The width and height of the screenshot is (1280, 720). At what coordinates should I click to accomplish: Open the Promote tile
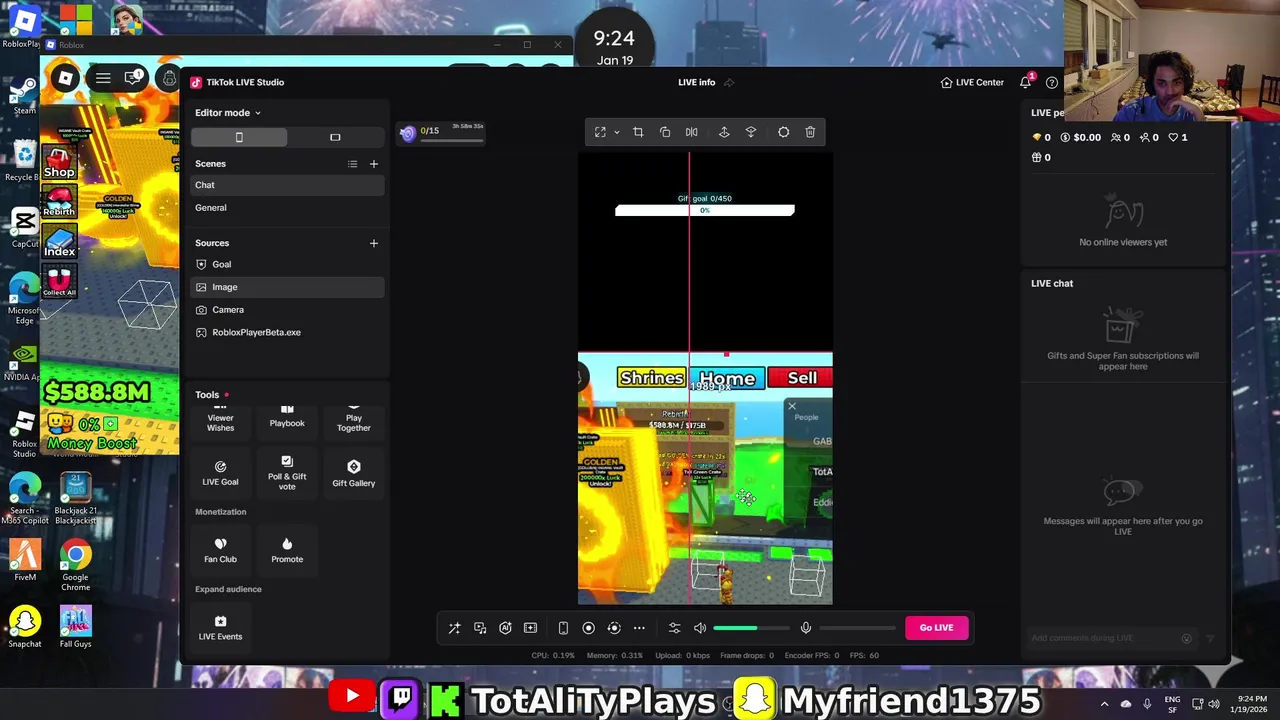click(x=287, y=550)
